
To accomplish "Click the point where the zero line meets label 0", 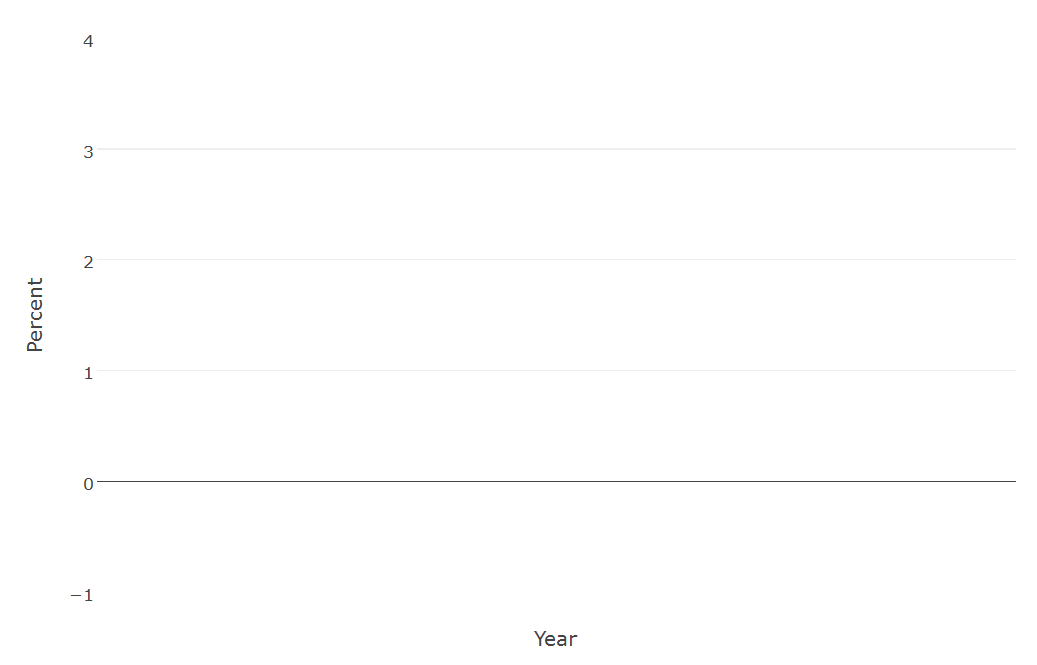I will tap(97, 481).
